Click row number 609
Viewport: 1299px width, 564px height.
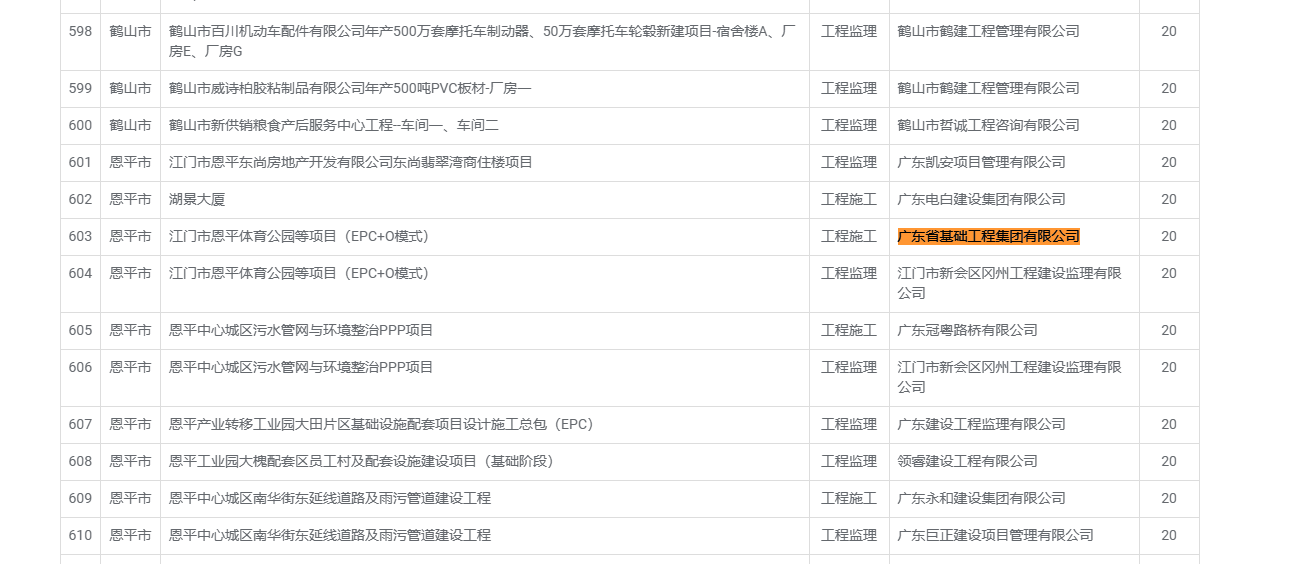(x=80, y=499)
